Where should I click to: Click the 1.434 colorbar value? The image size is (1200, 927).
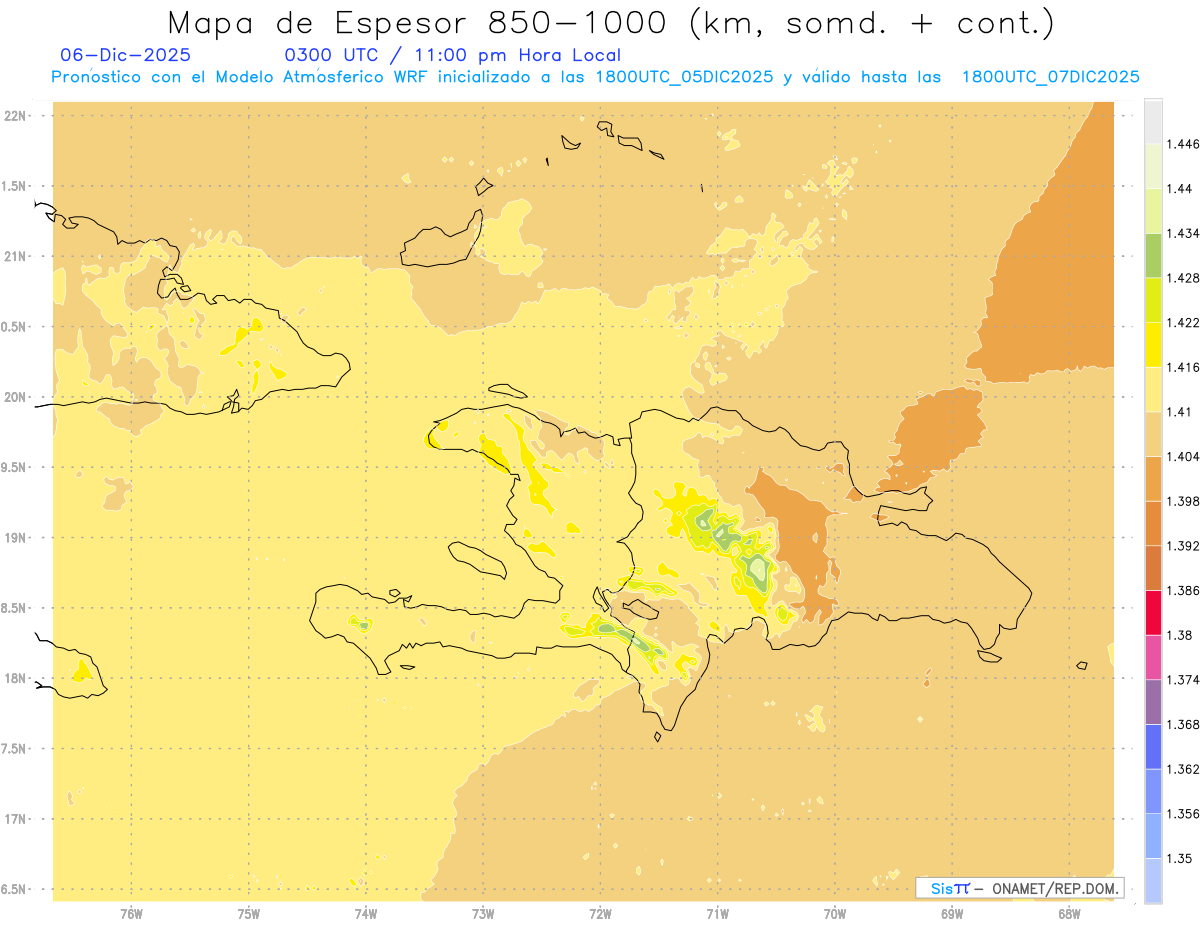coord(1184,233)
